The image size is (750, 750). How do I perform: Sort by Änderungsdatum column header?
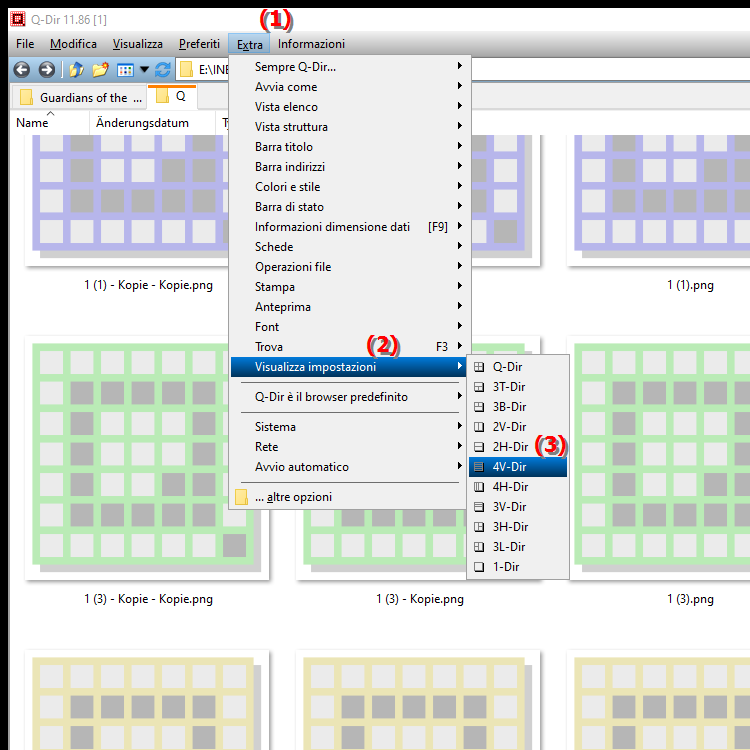click(152, 123)
